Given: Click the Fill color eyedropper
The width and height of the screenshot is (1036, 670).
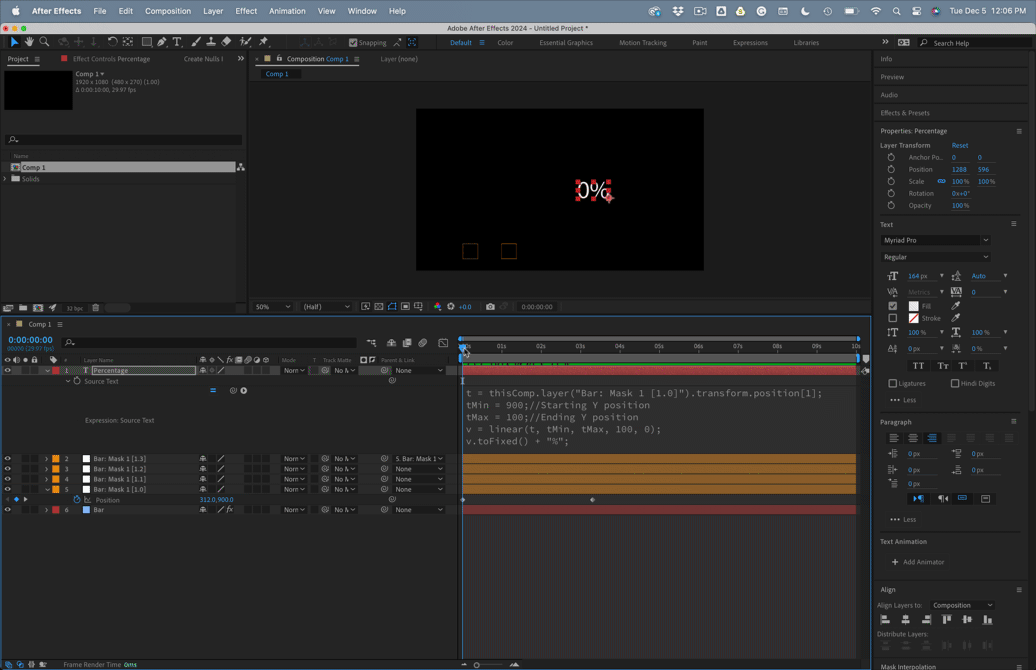Looking at the screenshot, I should [955, 306].
